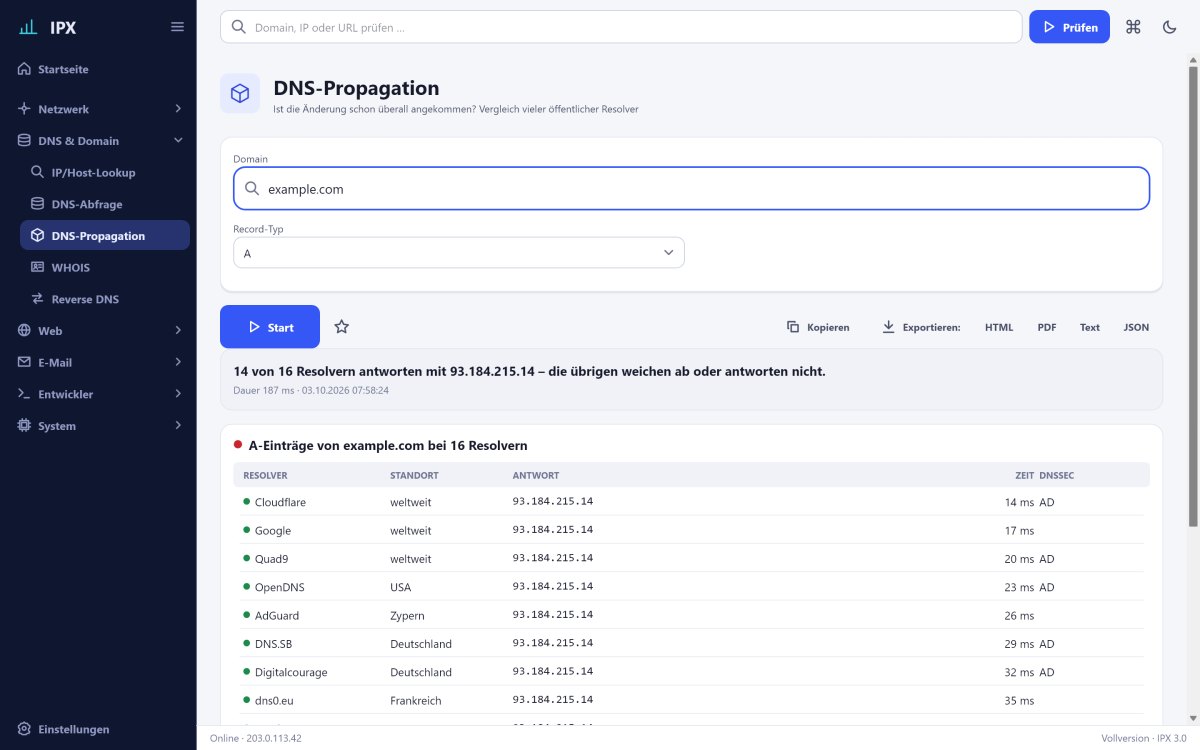Click the Startseite home icon

(x=25, y=70)
